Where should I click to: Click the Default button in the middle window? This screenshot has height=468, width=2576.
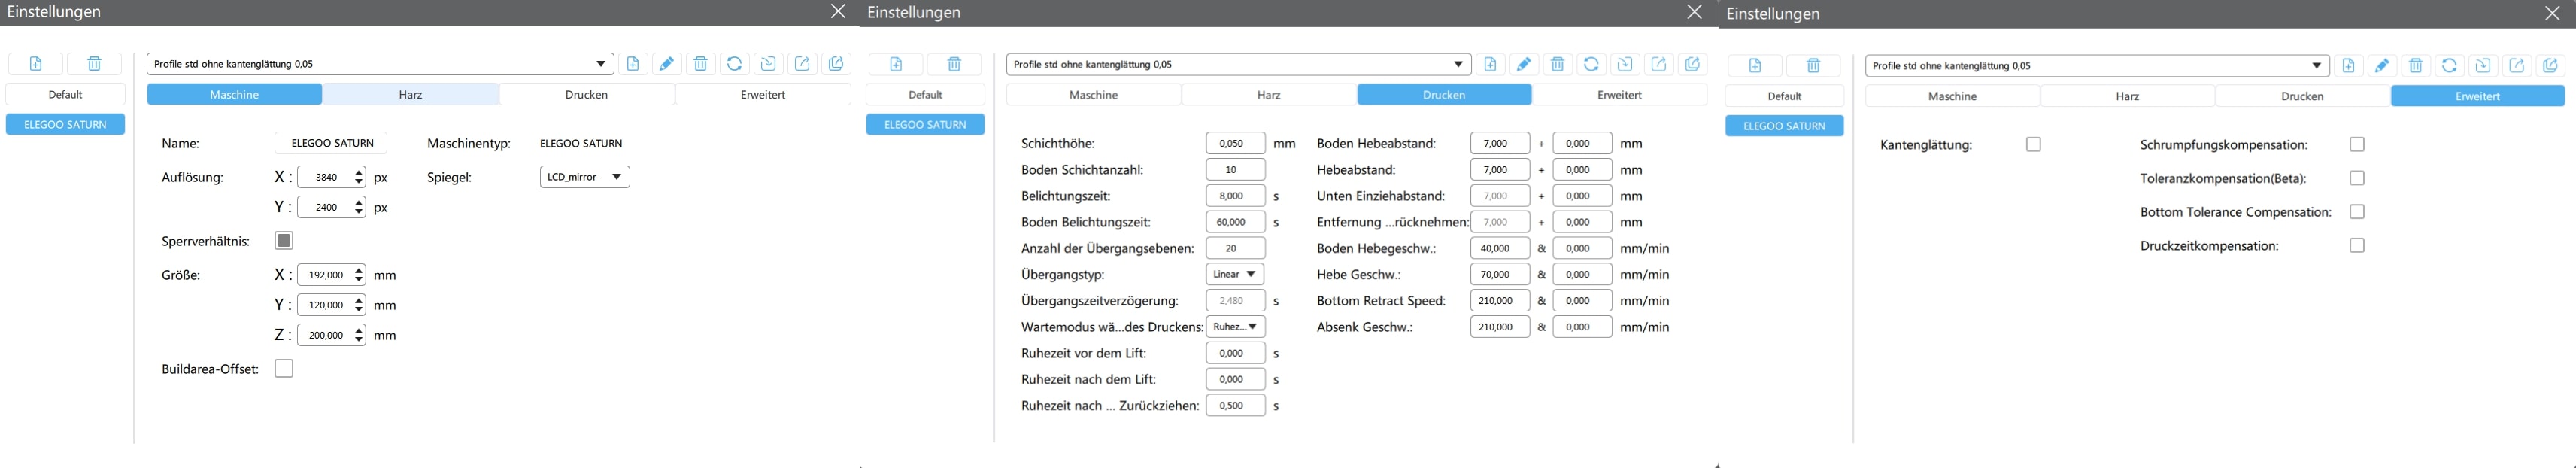coord(925,95)
